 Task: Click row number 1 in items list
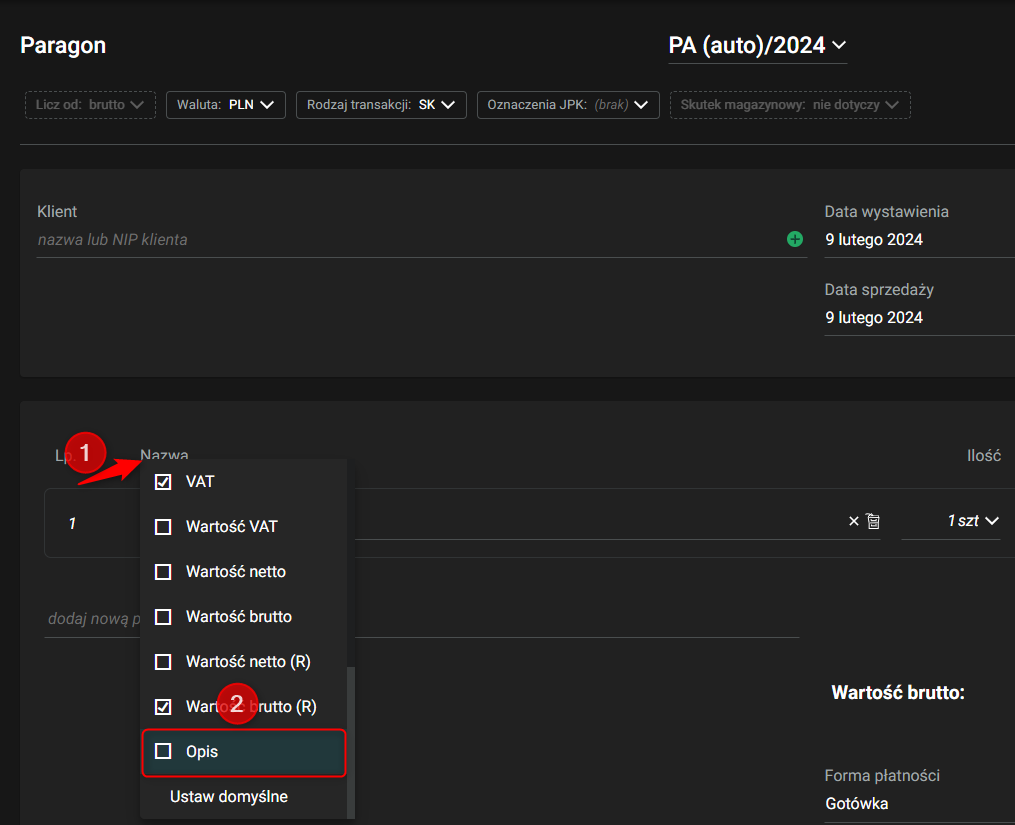[72, 523]
